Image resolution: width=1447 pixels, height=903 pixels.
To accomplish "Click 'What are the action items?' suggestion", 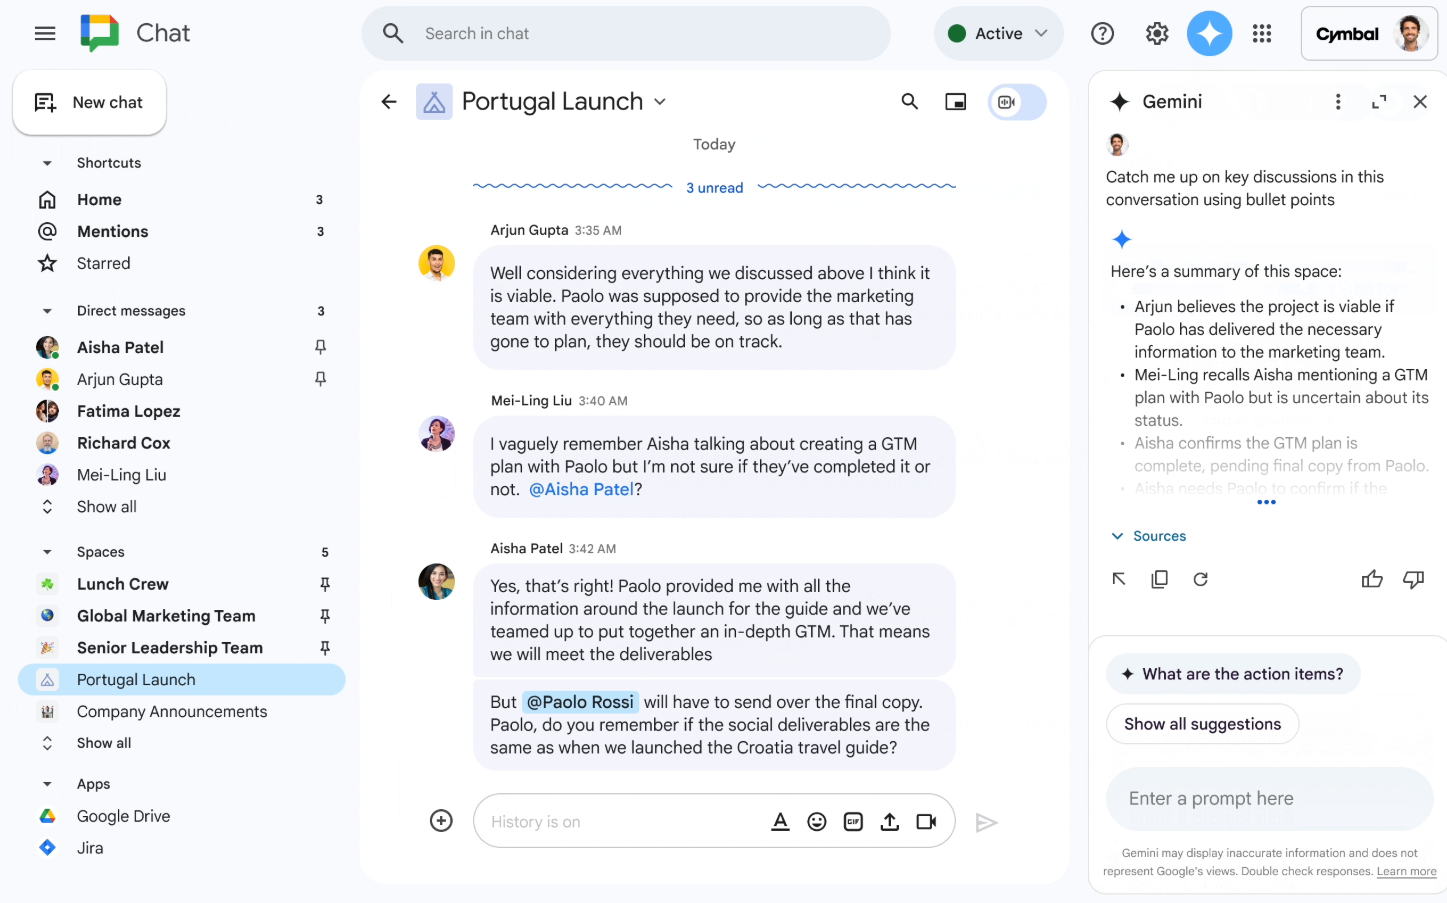I will coord(1233,674).
